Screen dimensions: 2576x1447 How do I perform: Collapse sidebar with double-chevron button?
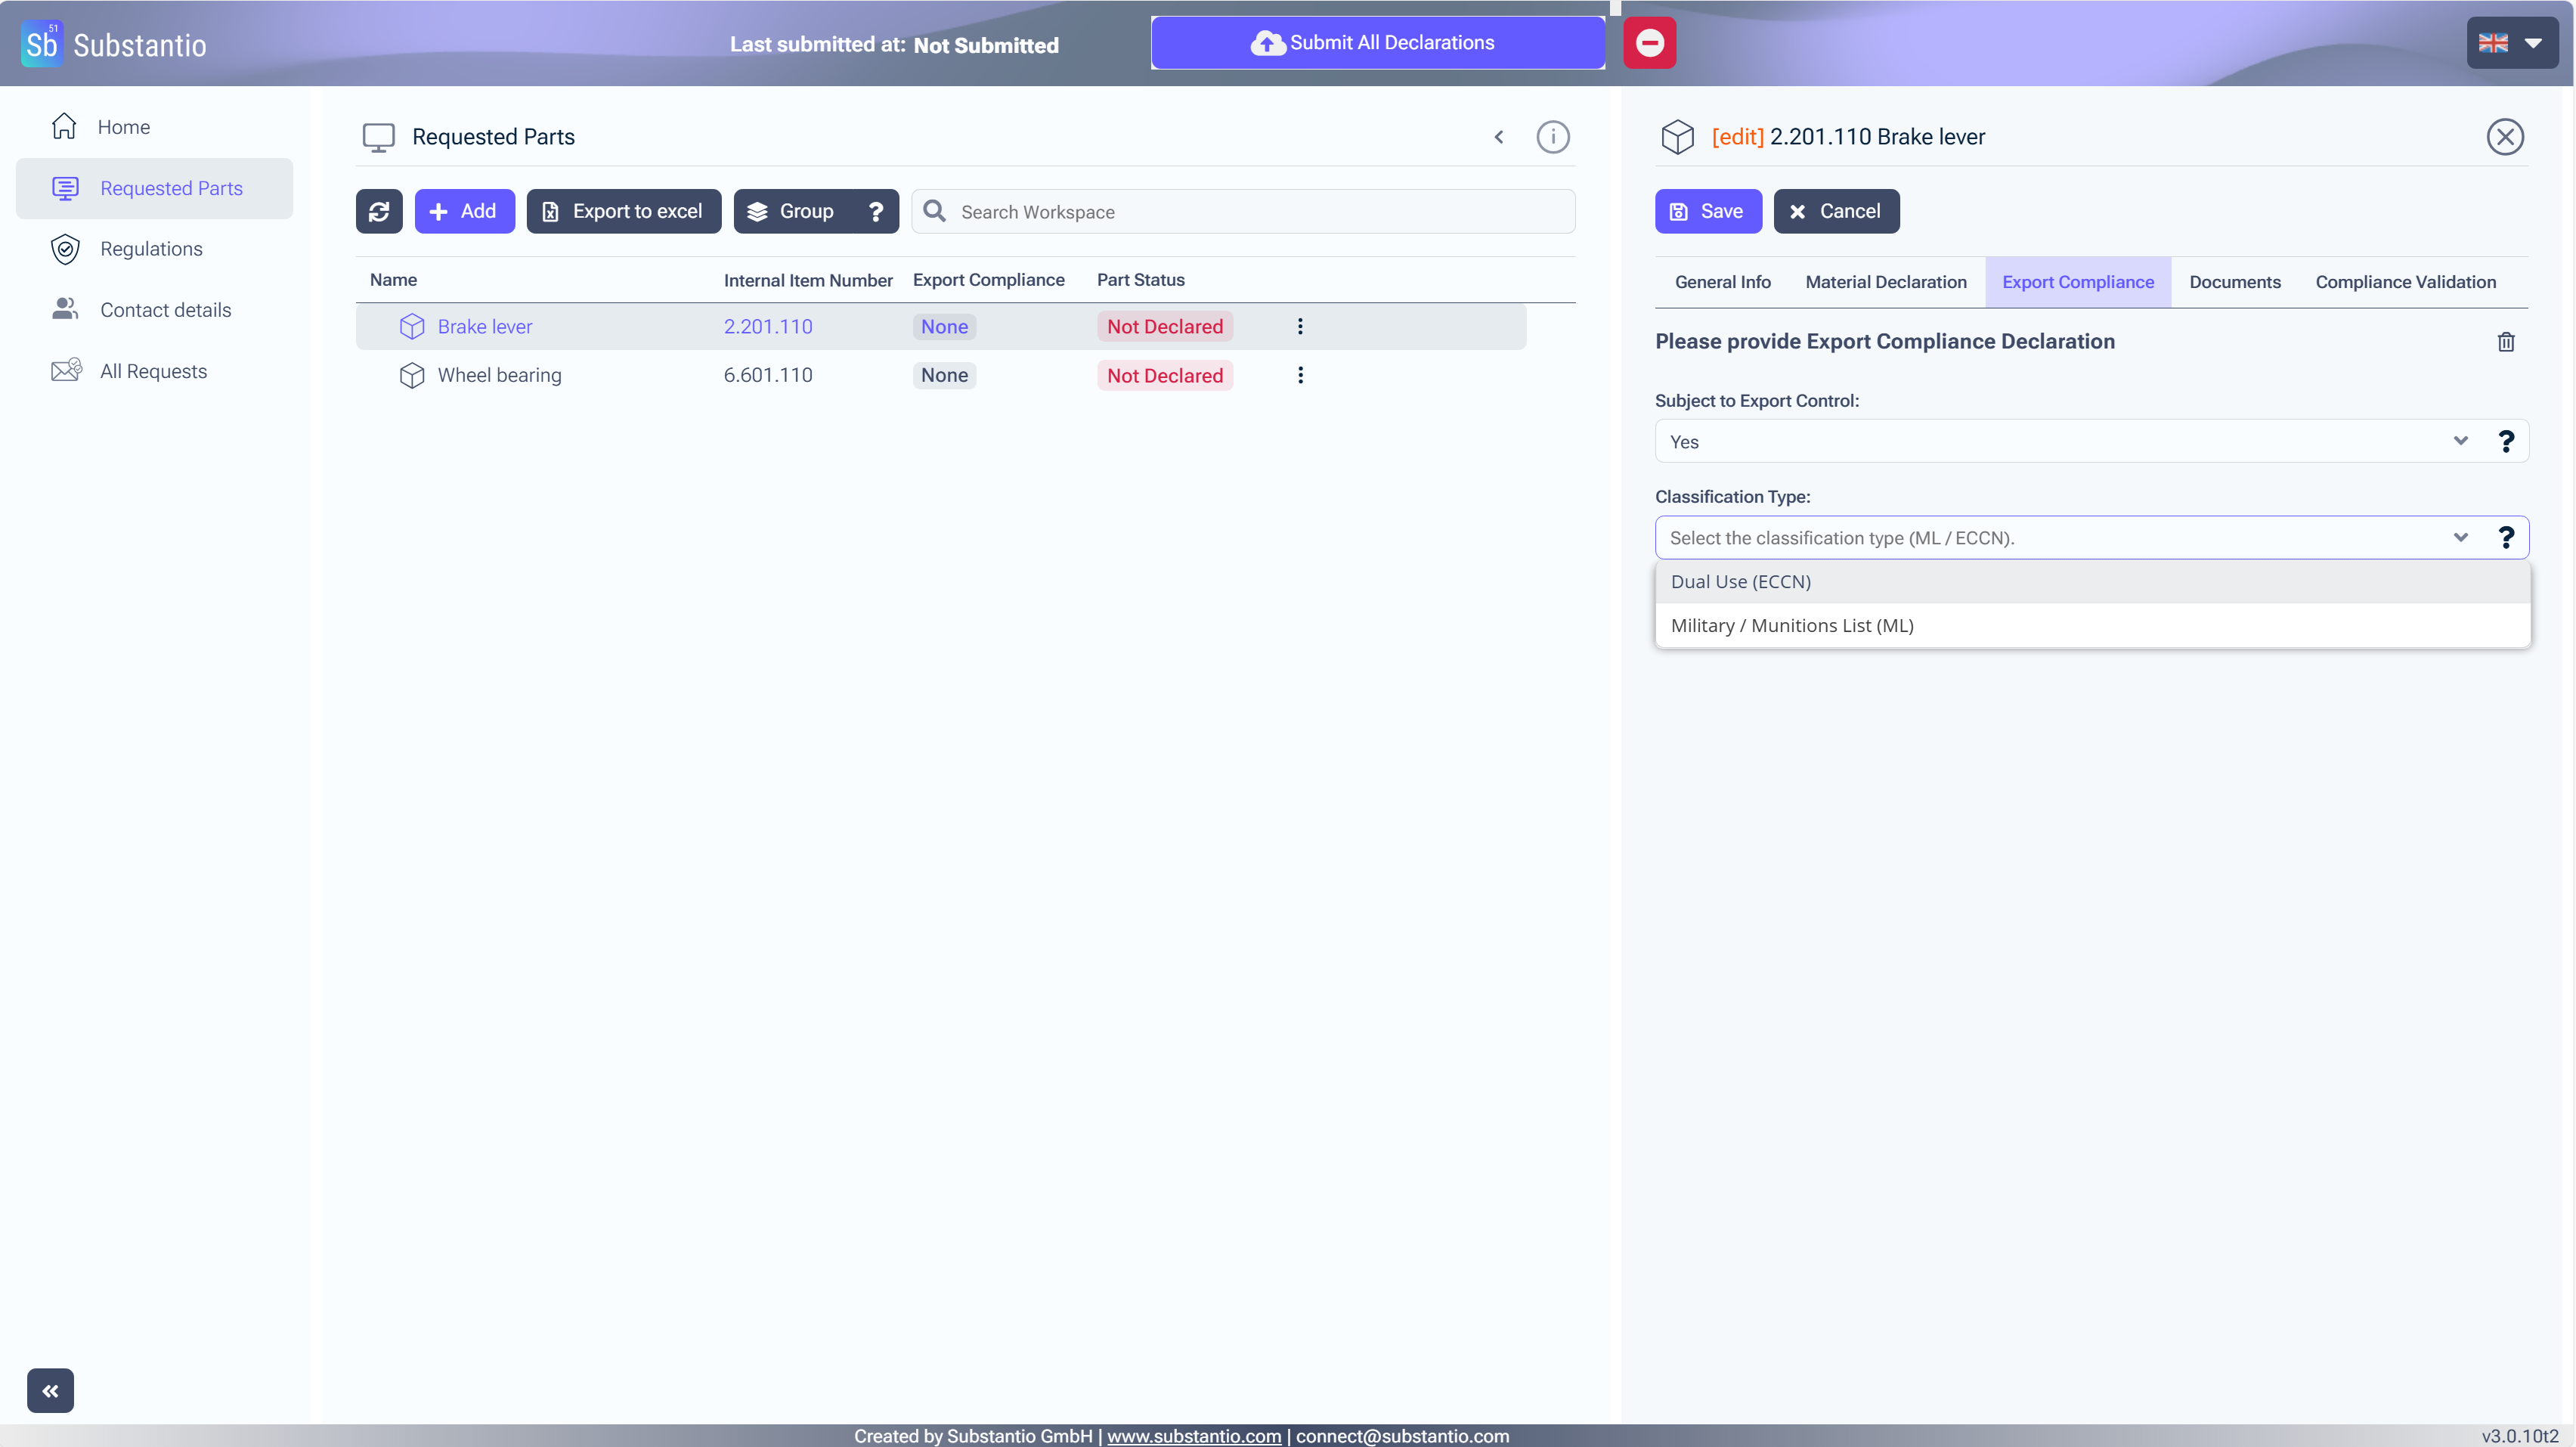click(50, 1390)
